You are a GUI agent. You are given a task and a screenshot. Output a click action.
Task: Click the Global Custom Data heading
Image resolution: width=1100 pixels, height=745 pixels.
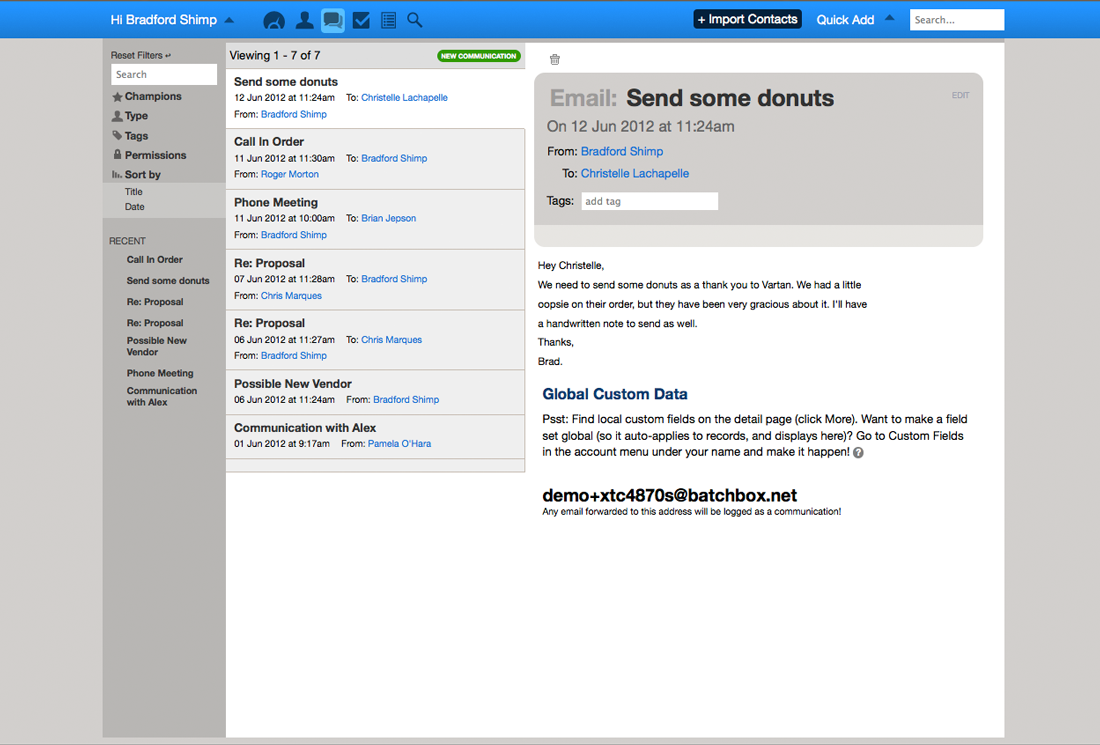(x=615, y=394)
